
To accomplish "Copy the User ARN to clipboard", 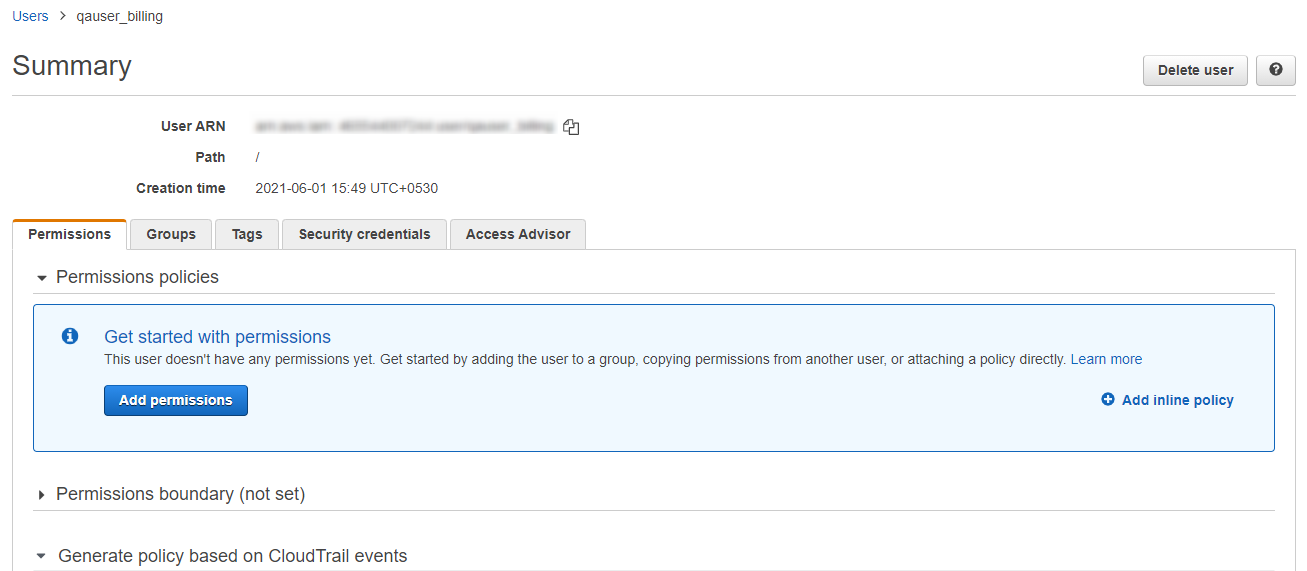I will (571, 127).
